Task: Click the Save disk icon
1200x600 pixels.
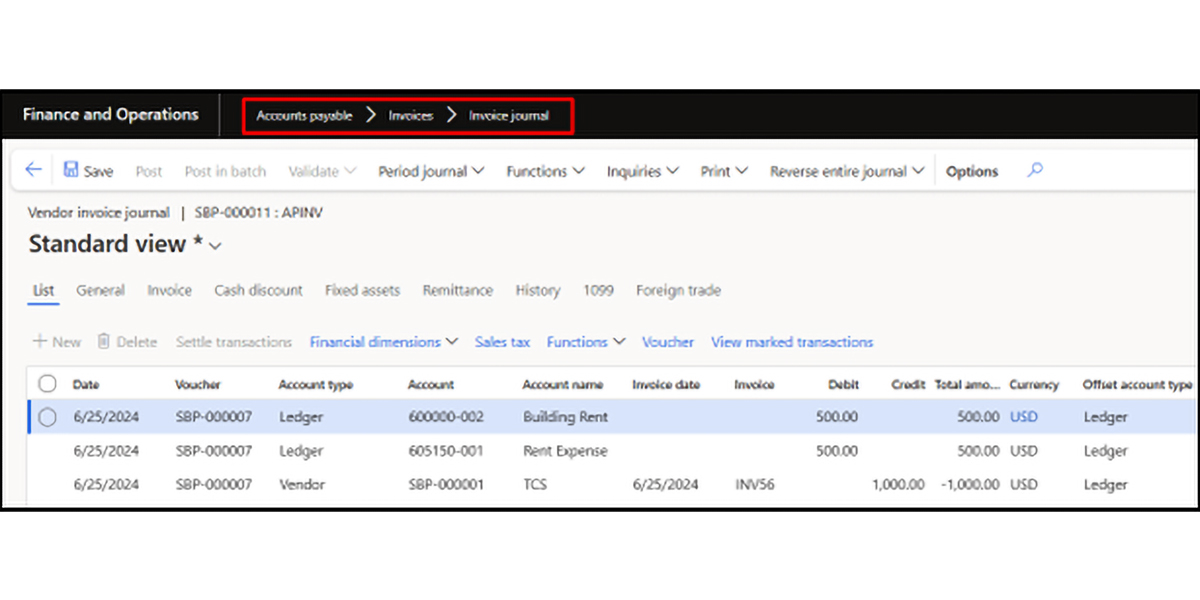Action: point(71,171)
